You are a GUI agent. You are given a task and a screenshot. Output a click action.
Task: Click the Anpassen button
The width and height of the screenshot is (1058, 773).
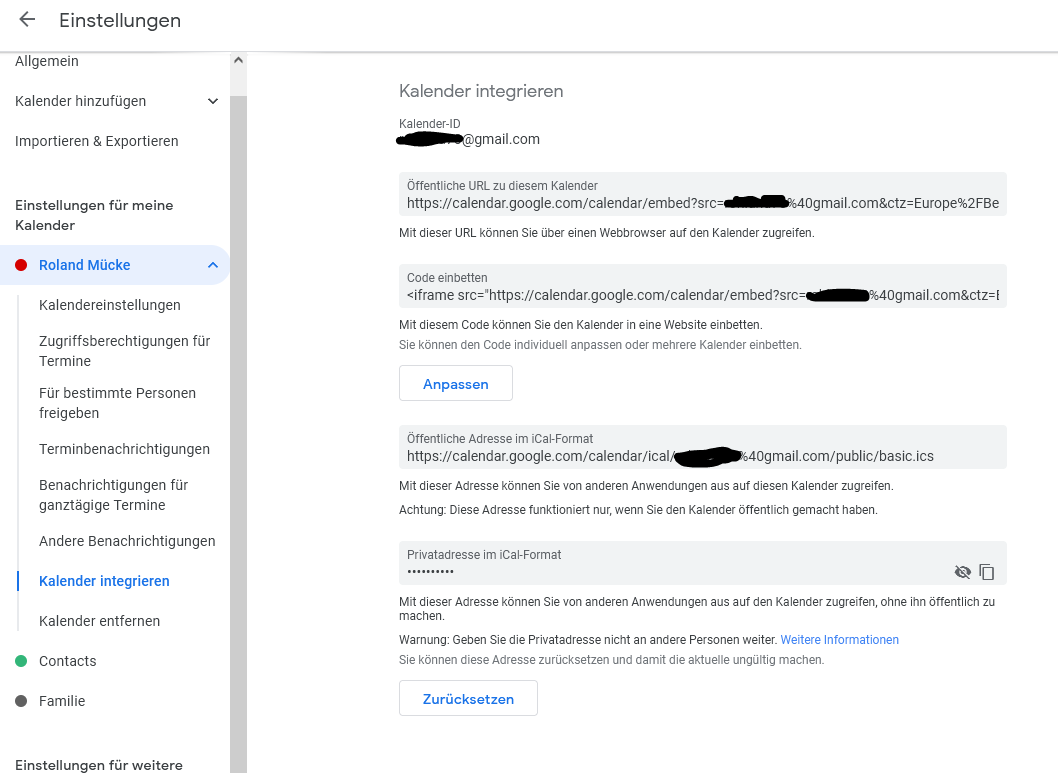point(455,383)
